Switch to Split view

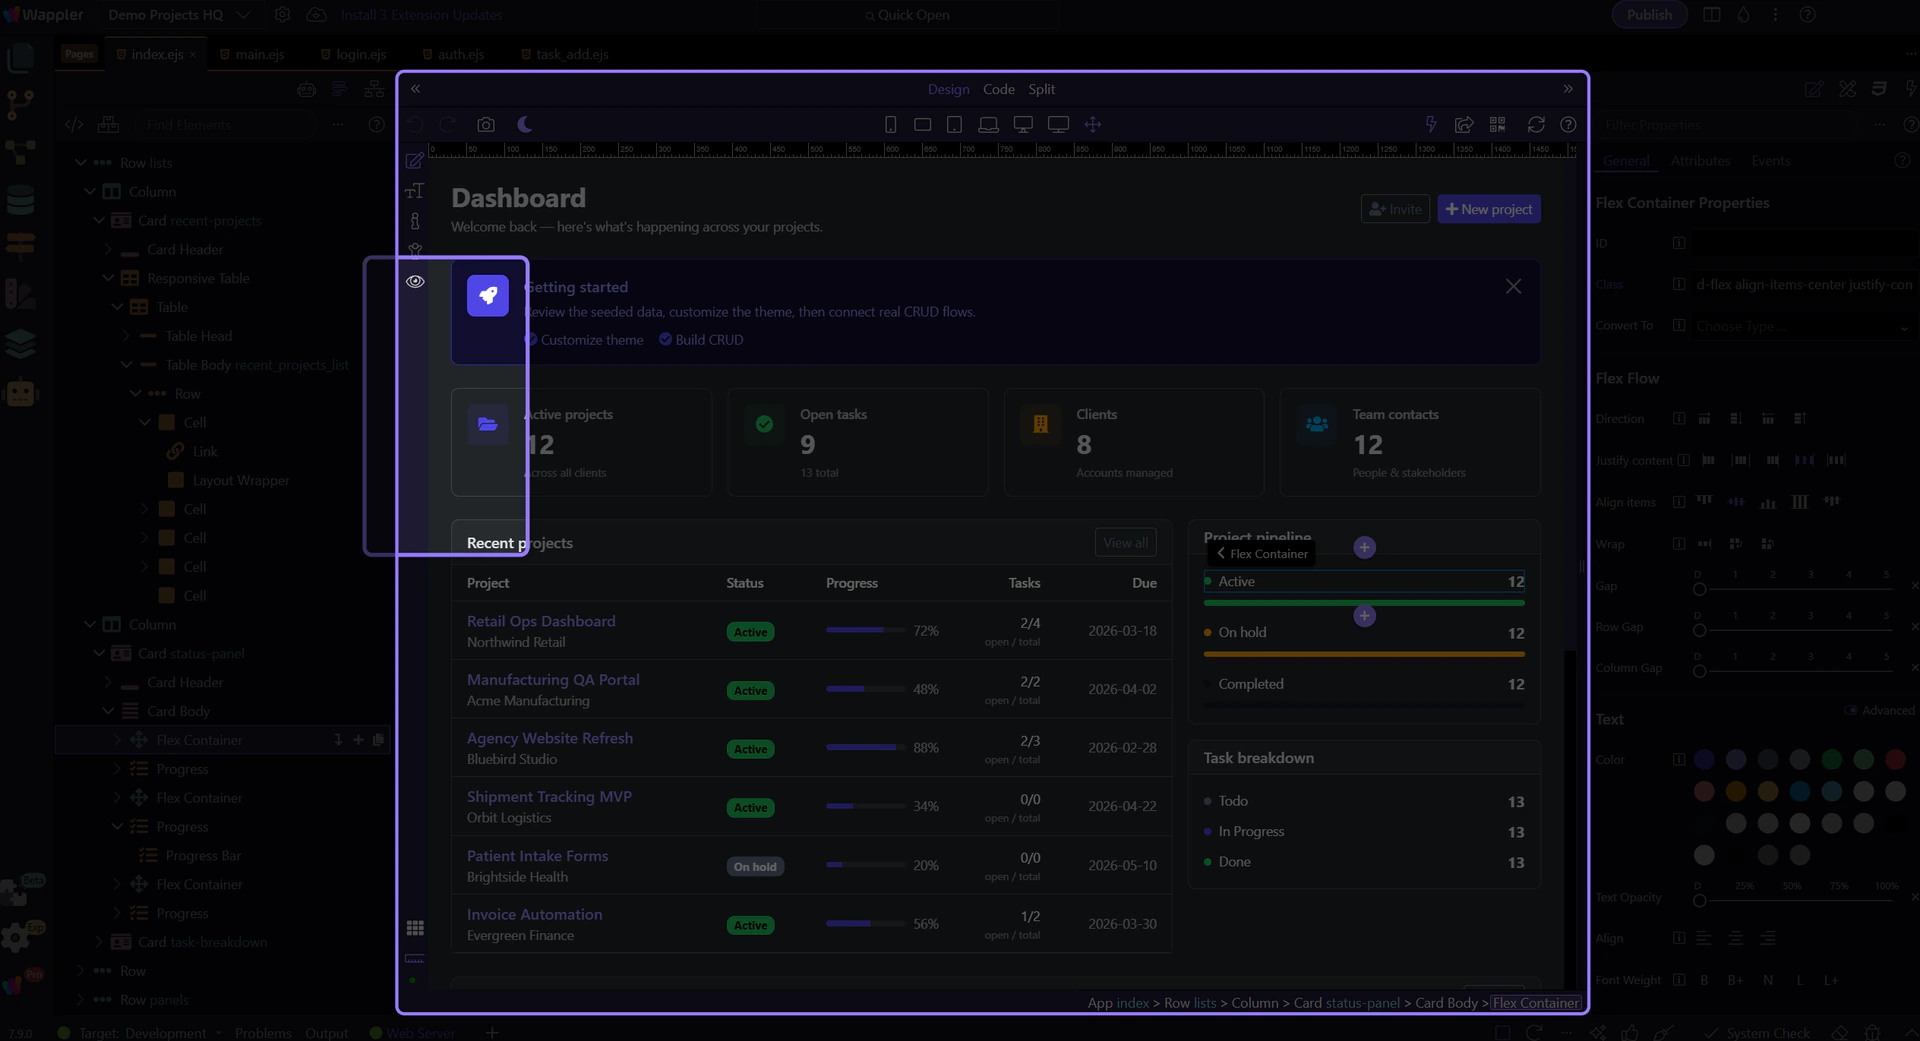click(1041, 89)
